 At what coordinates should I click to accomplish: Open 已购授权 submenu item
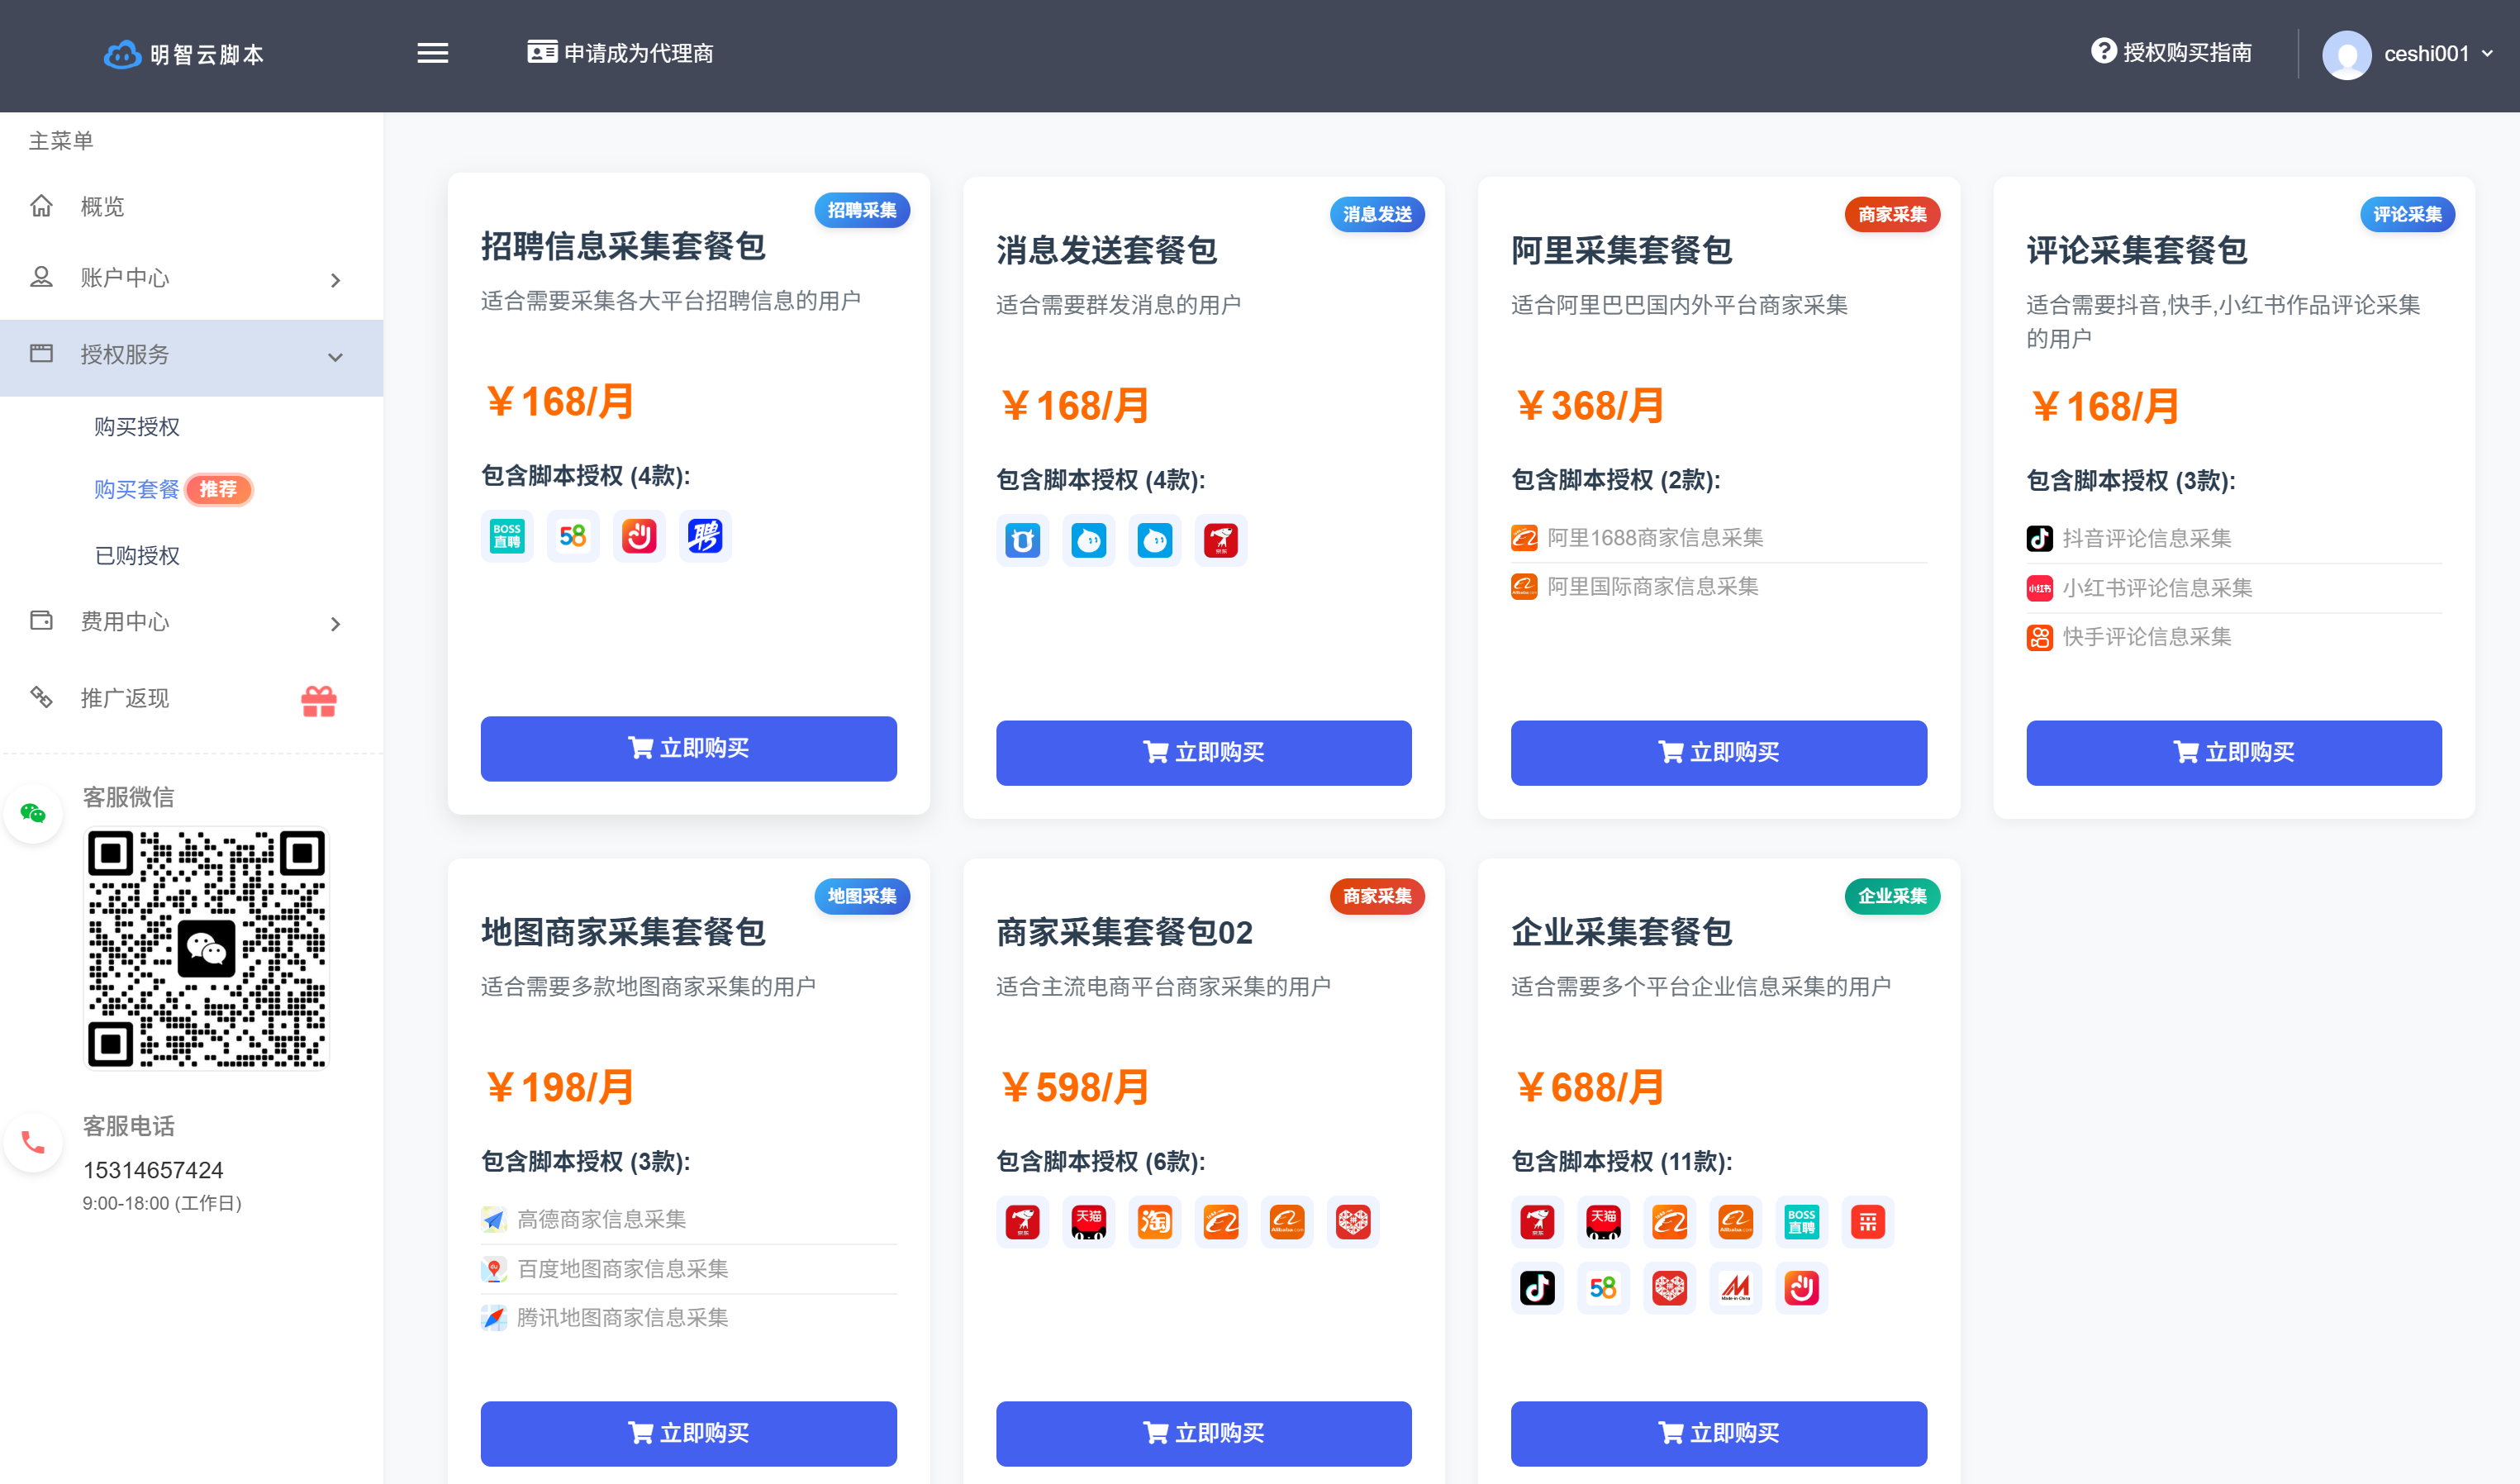click(137, 555)
